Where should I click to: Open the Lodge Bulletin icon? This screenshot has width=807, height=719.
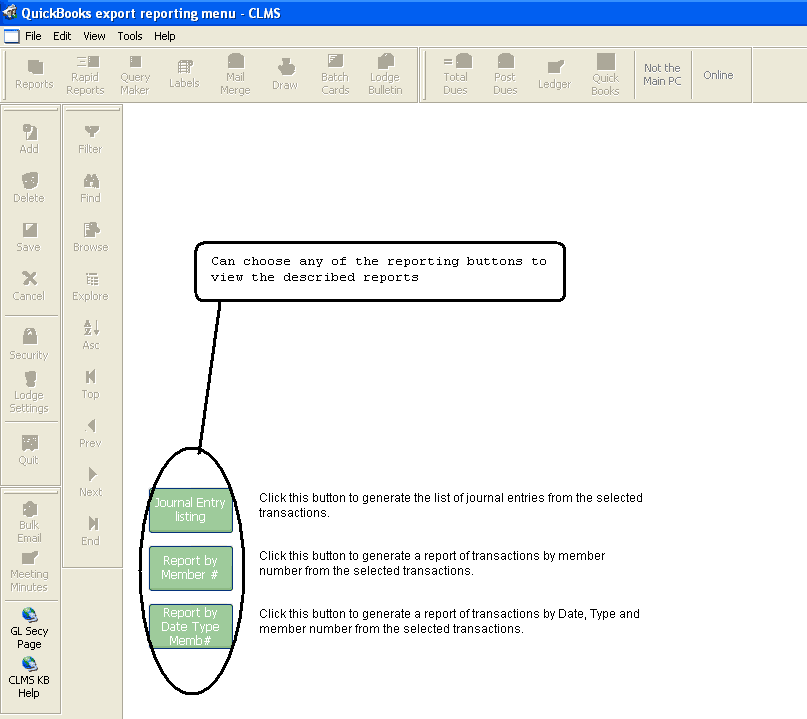(385, 75)
